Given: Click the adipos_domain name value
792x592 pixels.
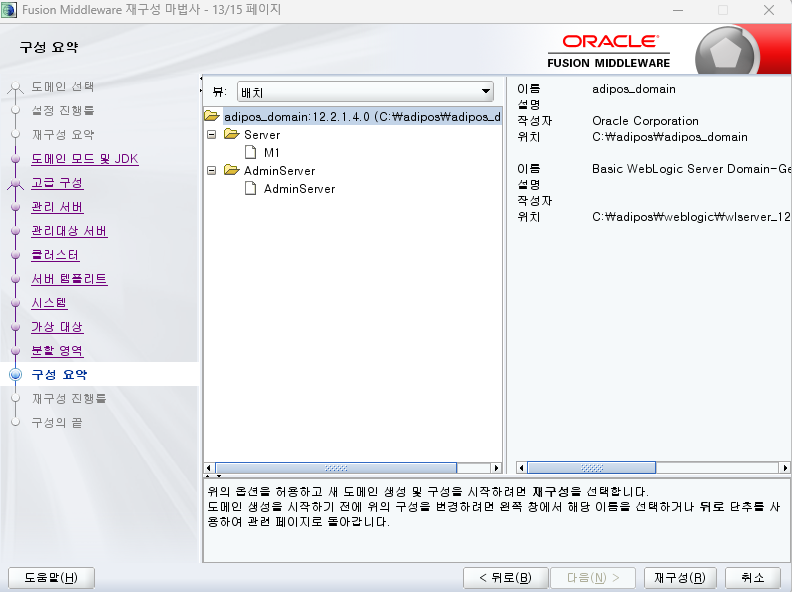Looking at the screenshot, I should click(x=634, y=89).
